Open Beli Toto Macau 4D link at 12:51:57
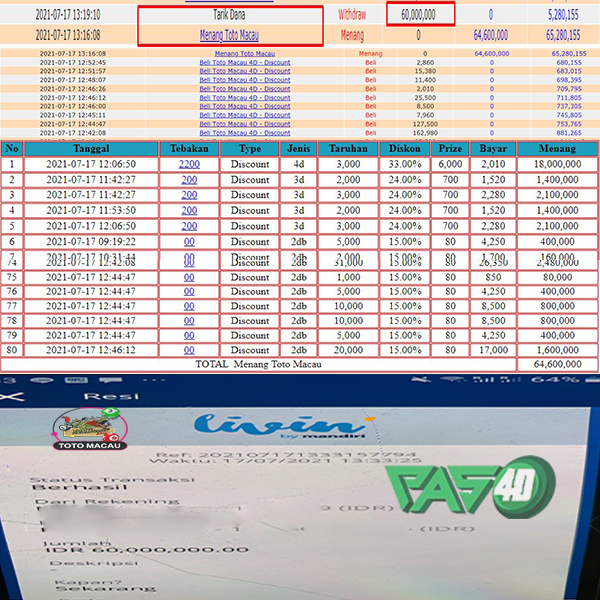The image size is (600, 600). (x=245, y=71)
